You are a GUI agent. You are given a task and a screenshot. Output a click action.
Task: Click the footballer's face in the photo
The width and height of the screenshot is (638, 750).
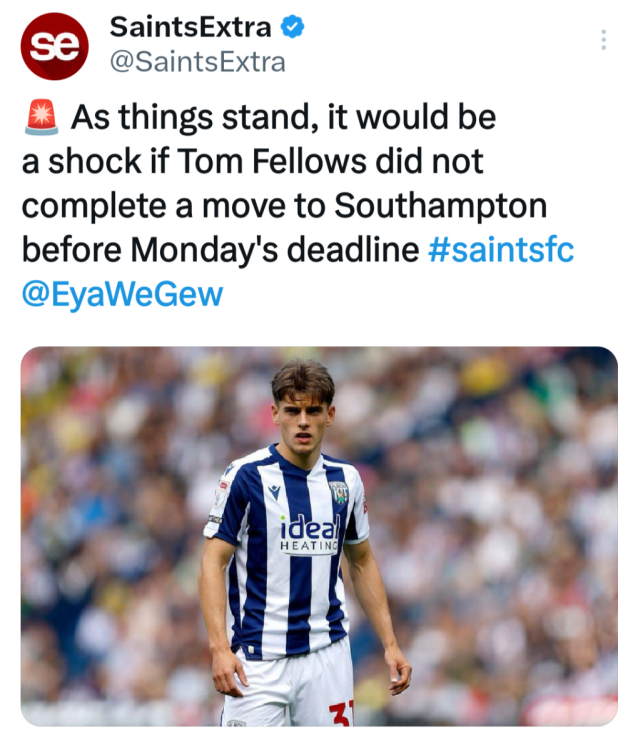click(303, 412)
